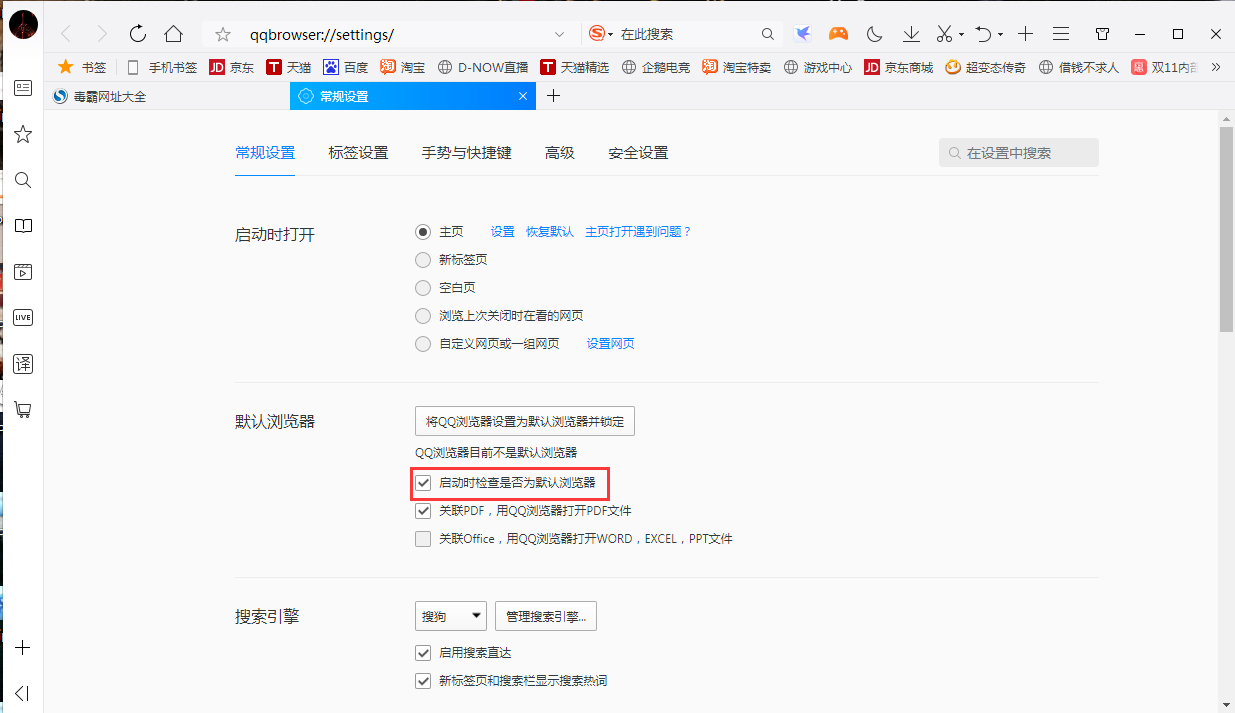Click the 在设置中搜索 search field
Image resolution: width=1235 pixels, height=713 pixels.
1018,152
